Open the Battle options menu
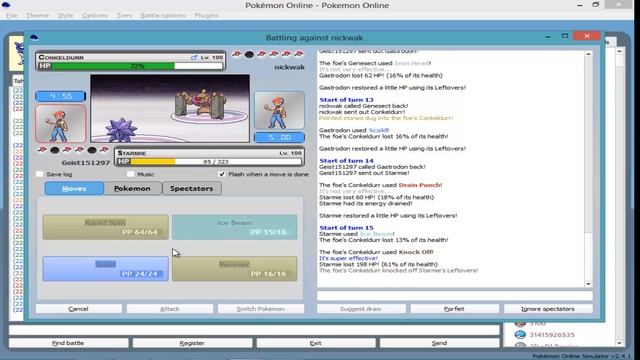Screen dimensions: 640x360 [163, 16]
